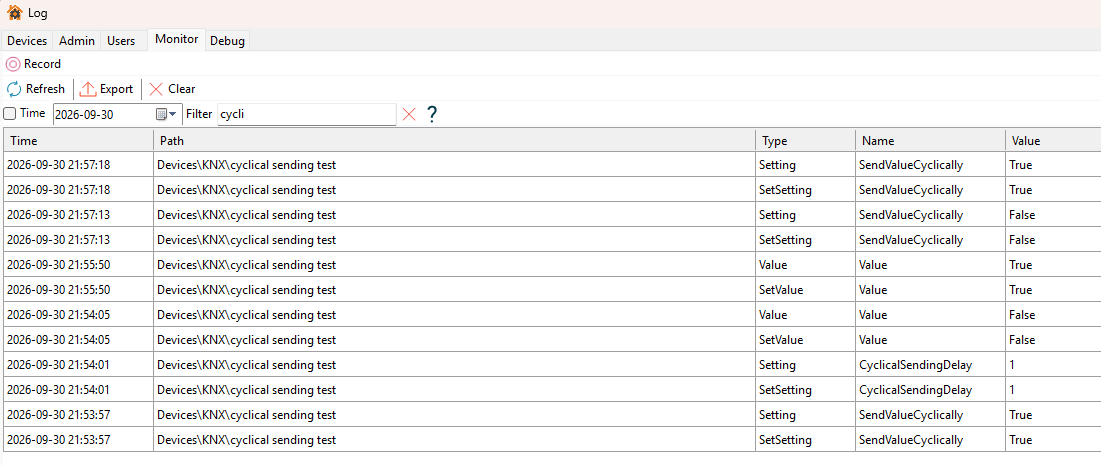Click into the Filter text field
Screen dimensions: 1101x465
click(307, 114)
